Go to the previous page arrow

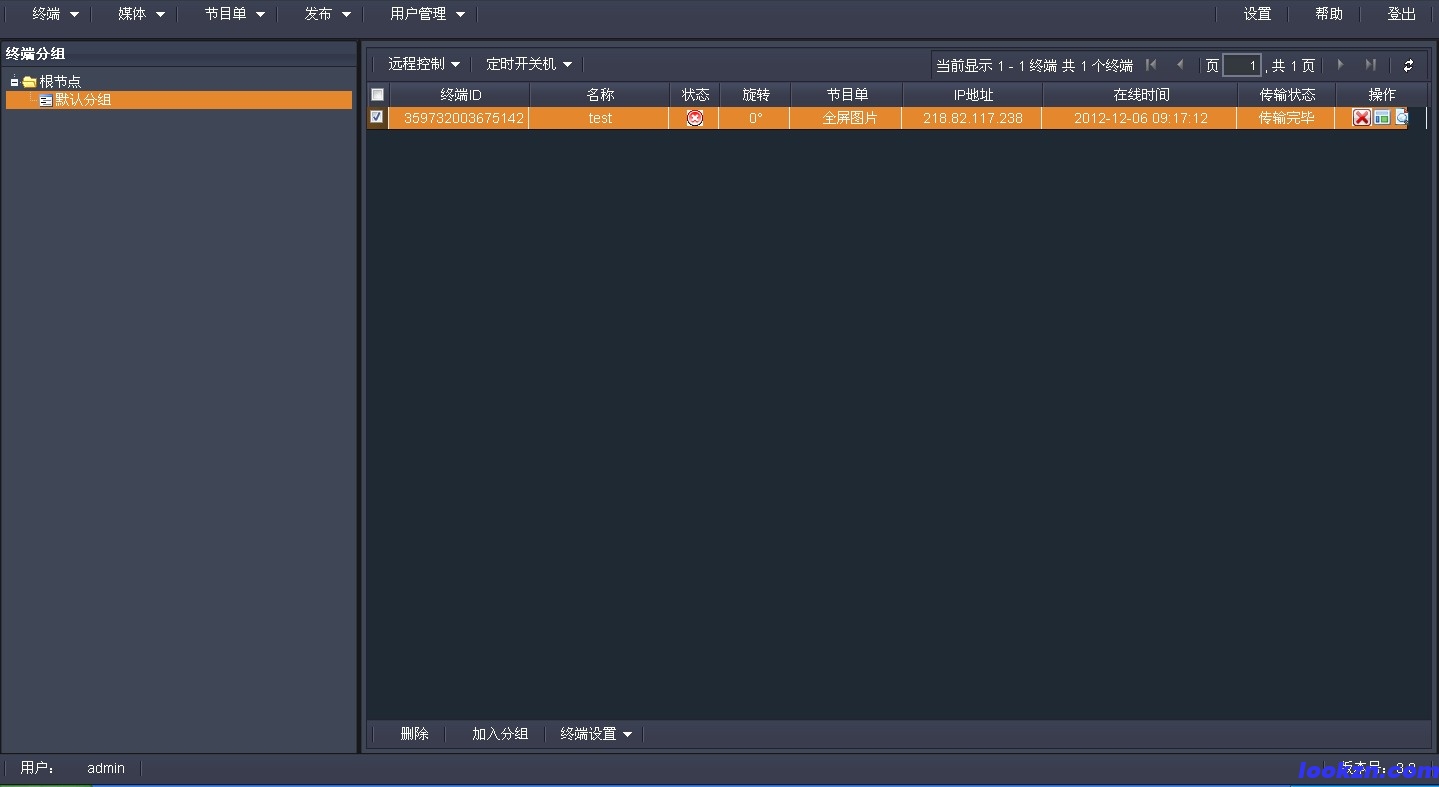[x=1180, y=65]
